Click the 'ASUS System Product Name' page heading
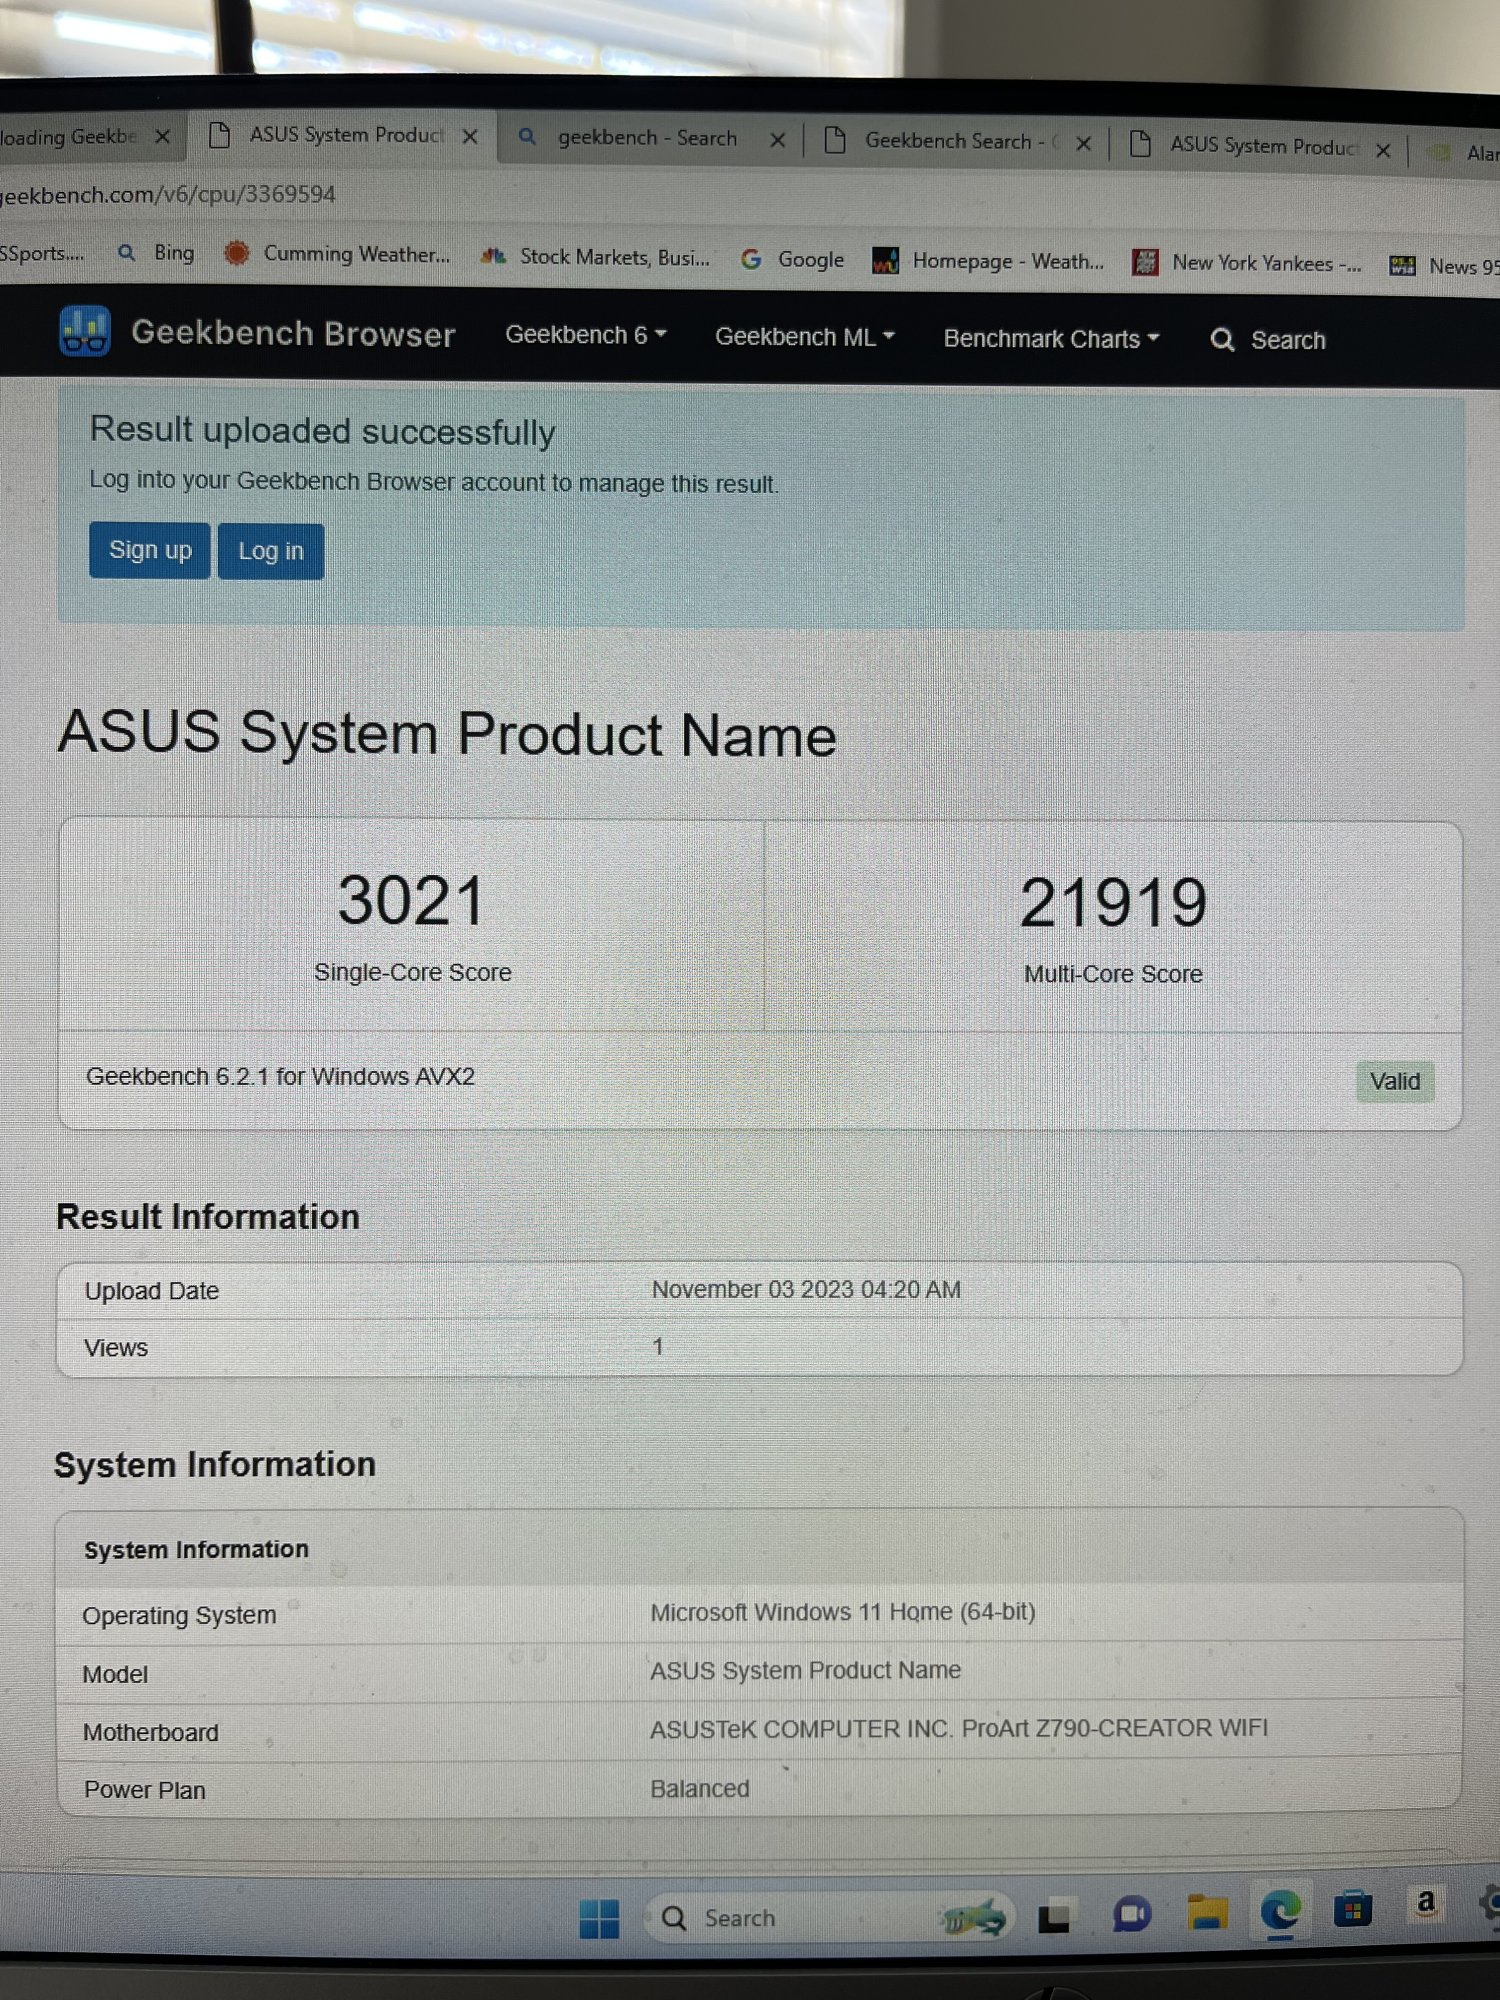The width and height of the screenshot is (1500, 2000). [447, 733]
